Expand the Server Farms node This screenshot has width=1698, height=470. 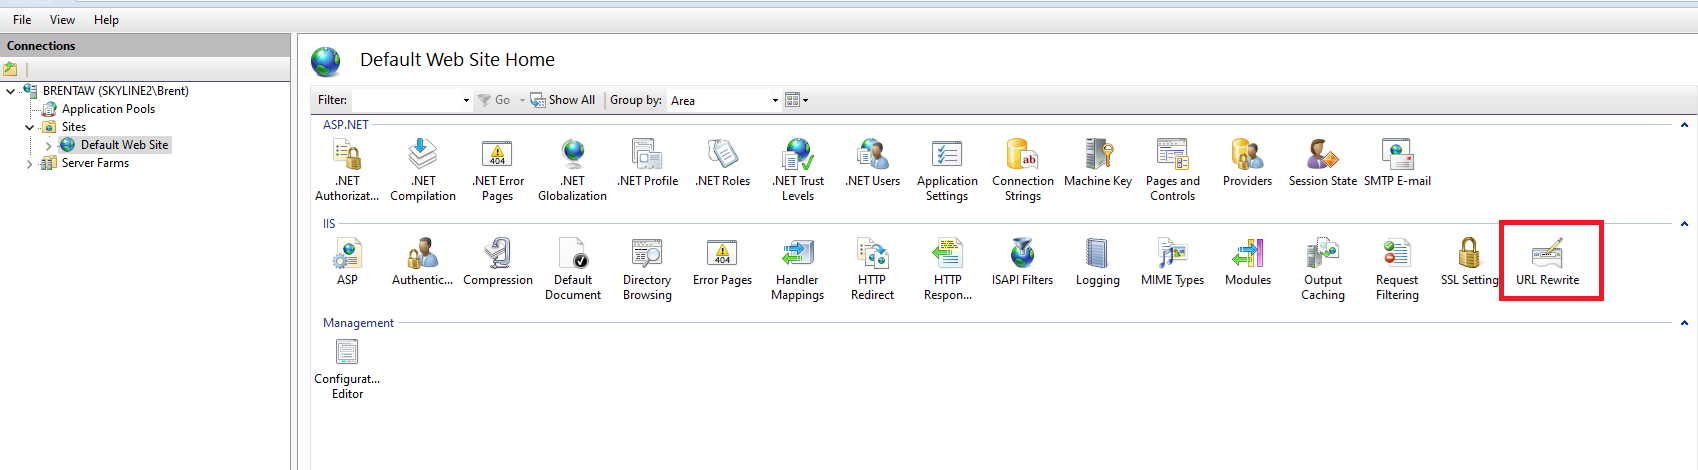pyautogui.click(x=29, y=163)
